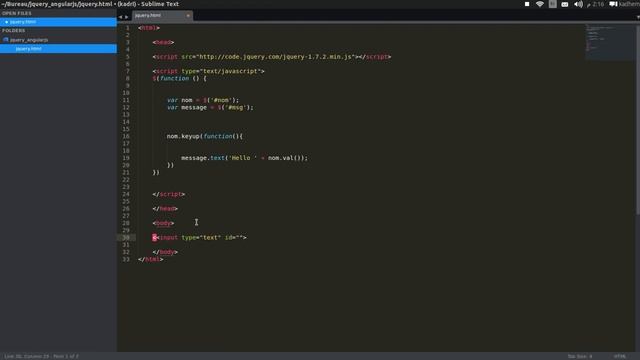Place cursor on the opening head tag
This screenshot has width=640, height=360.
click(x=163, y=42)
